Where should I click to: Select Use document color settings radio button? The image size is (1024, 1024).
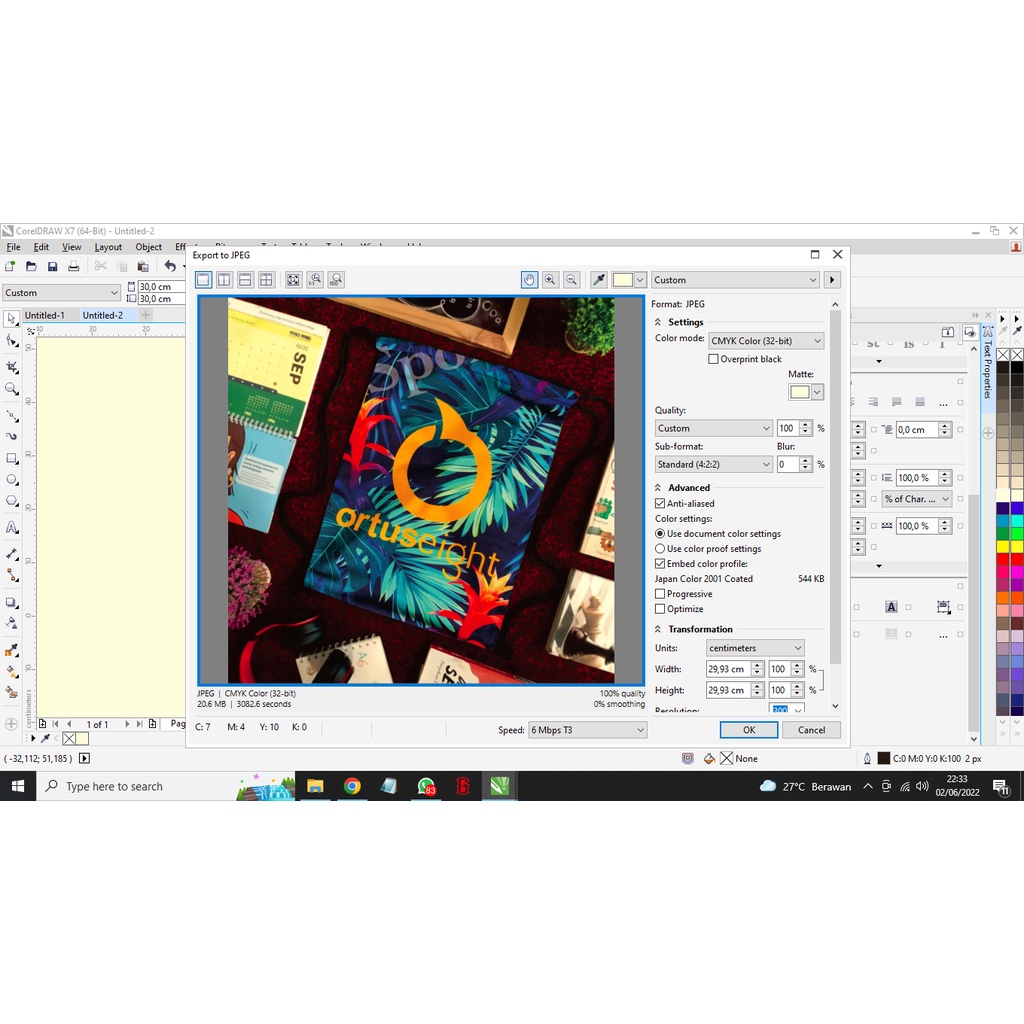[660, 534]
